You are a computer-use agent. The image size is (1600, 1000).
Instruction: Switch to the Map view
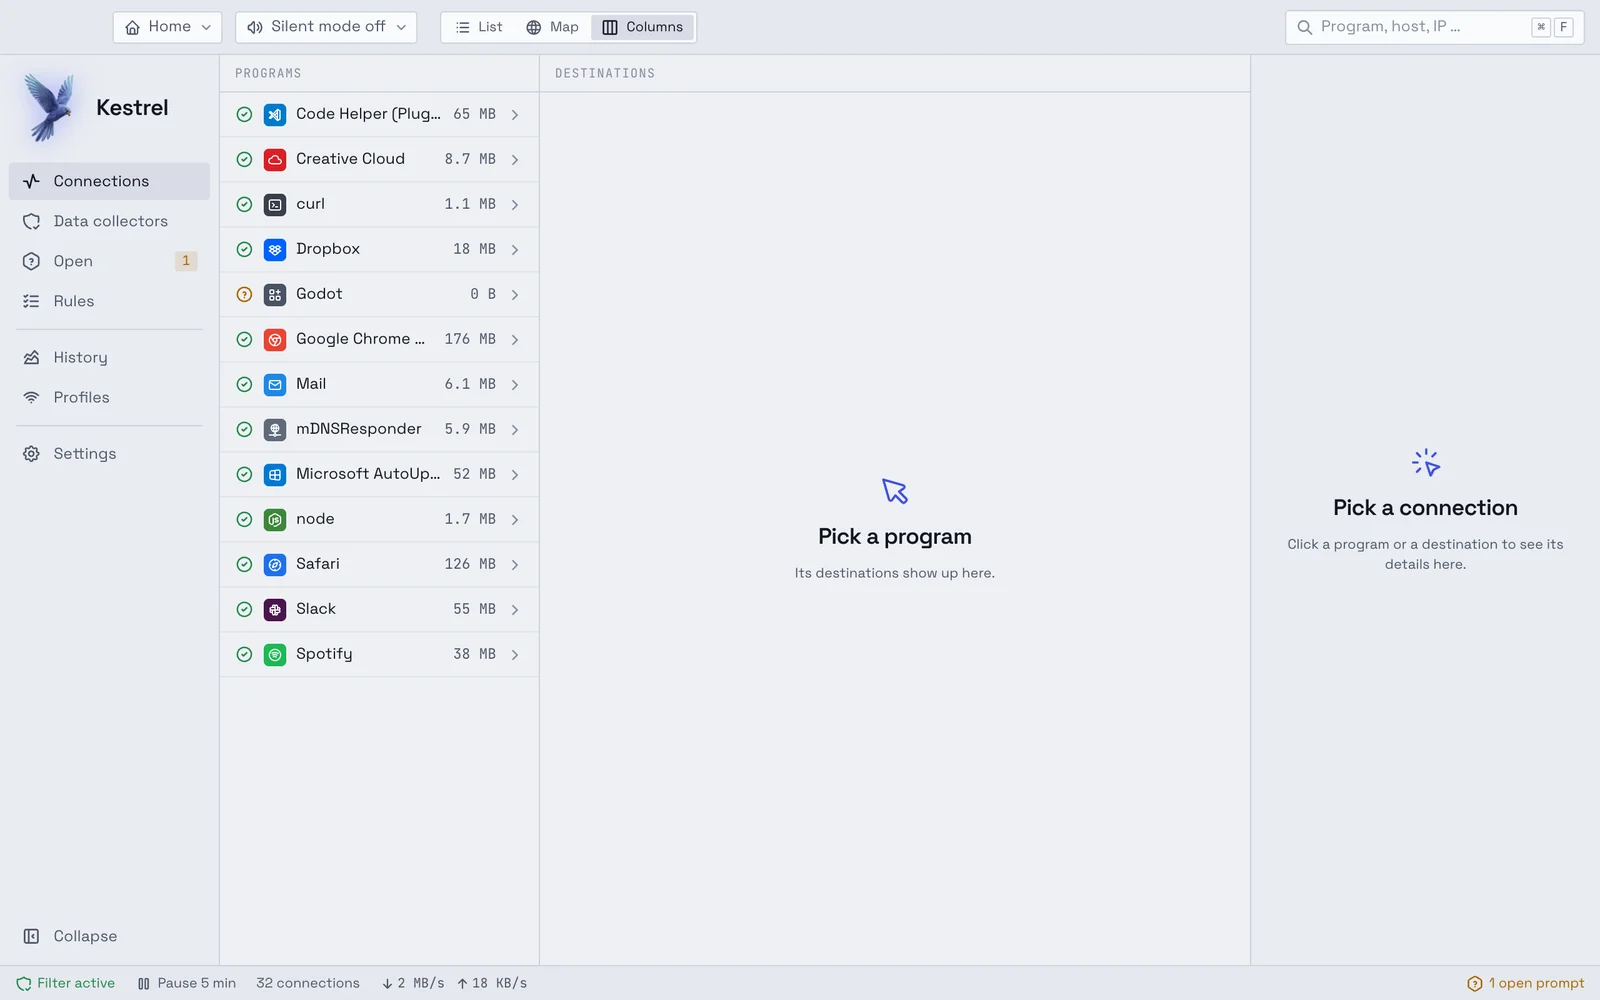click(x=552, y=27)
